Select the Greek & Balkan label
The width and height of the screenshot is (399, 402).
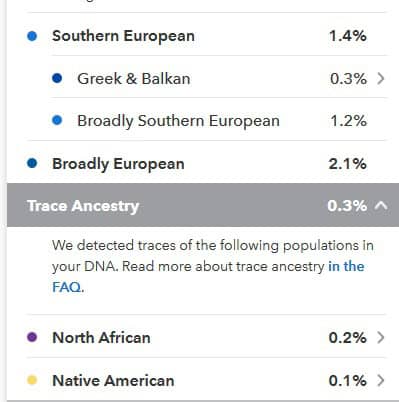tap(134, 79)
